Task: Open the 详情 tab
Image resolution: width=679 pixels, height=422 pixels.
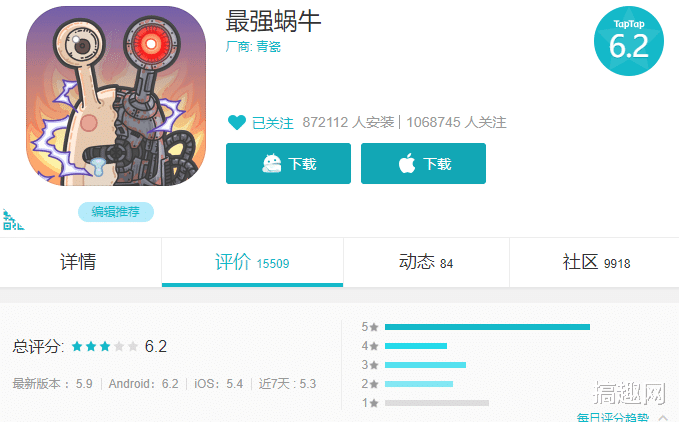Action: (x=78, y=262)
